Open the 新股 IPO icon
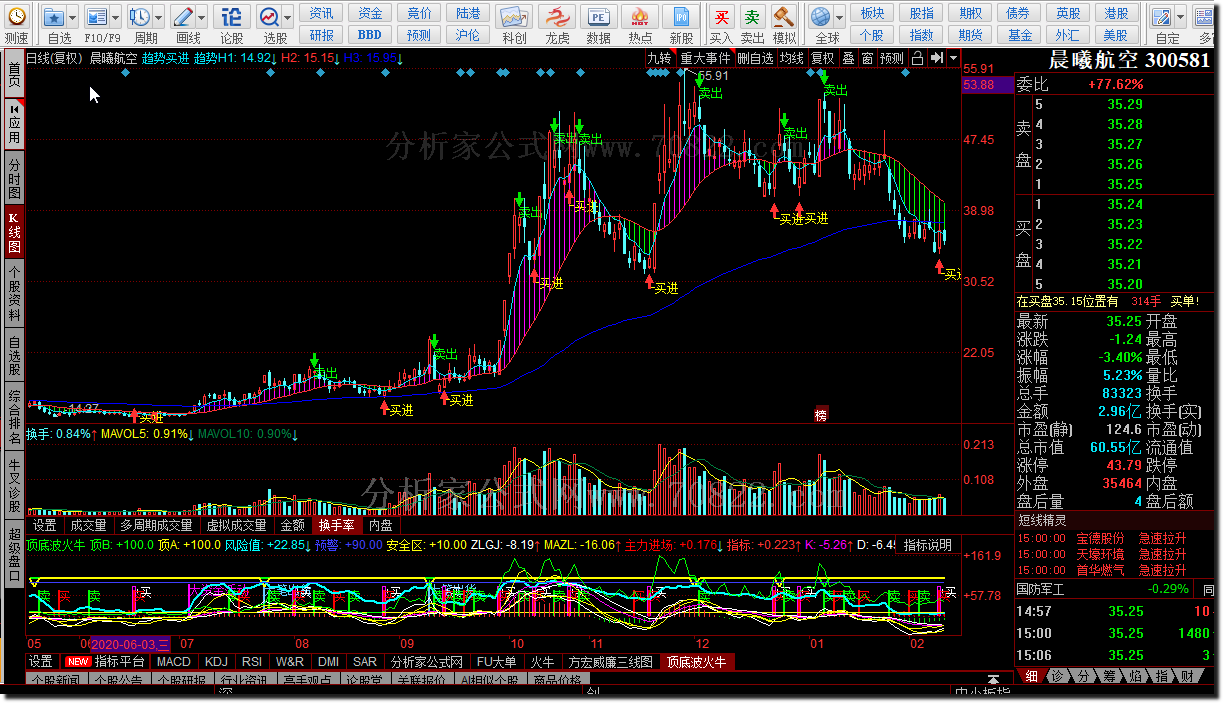This screenshot has width=1224, height=703. click(681, 18)
